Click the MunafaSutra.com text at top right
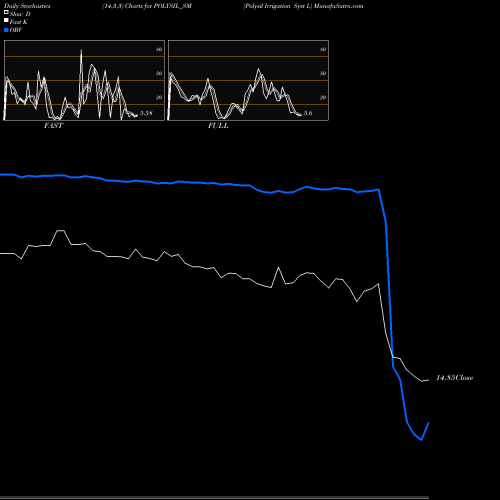This screenshot has height=500, width=500. (x=338, y=6)
